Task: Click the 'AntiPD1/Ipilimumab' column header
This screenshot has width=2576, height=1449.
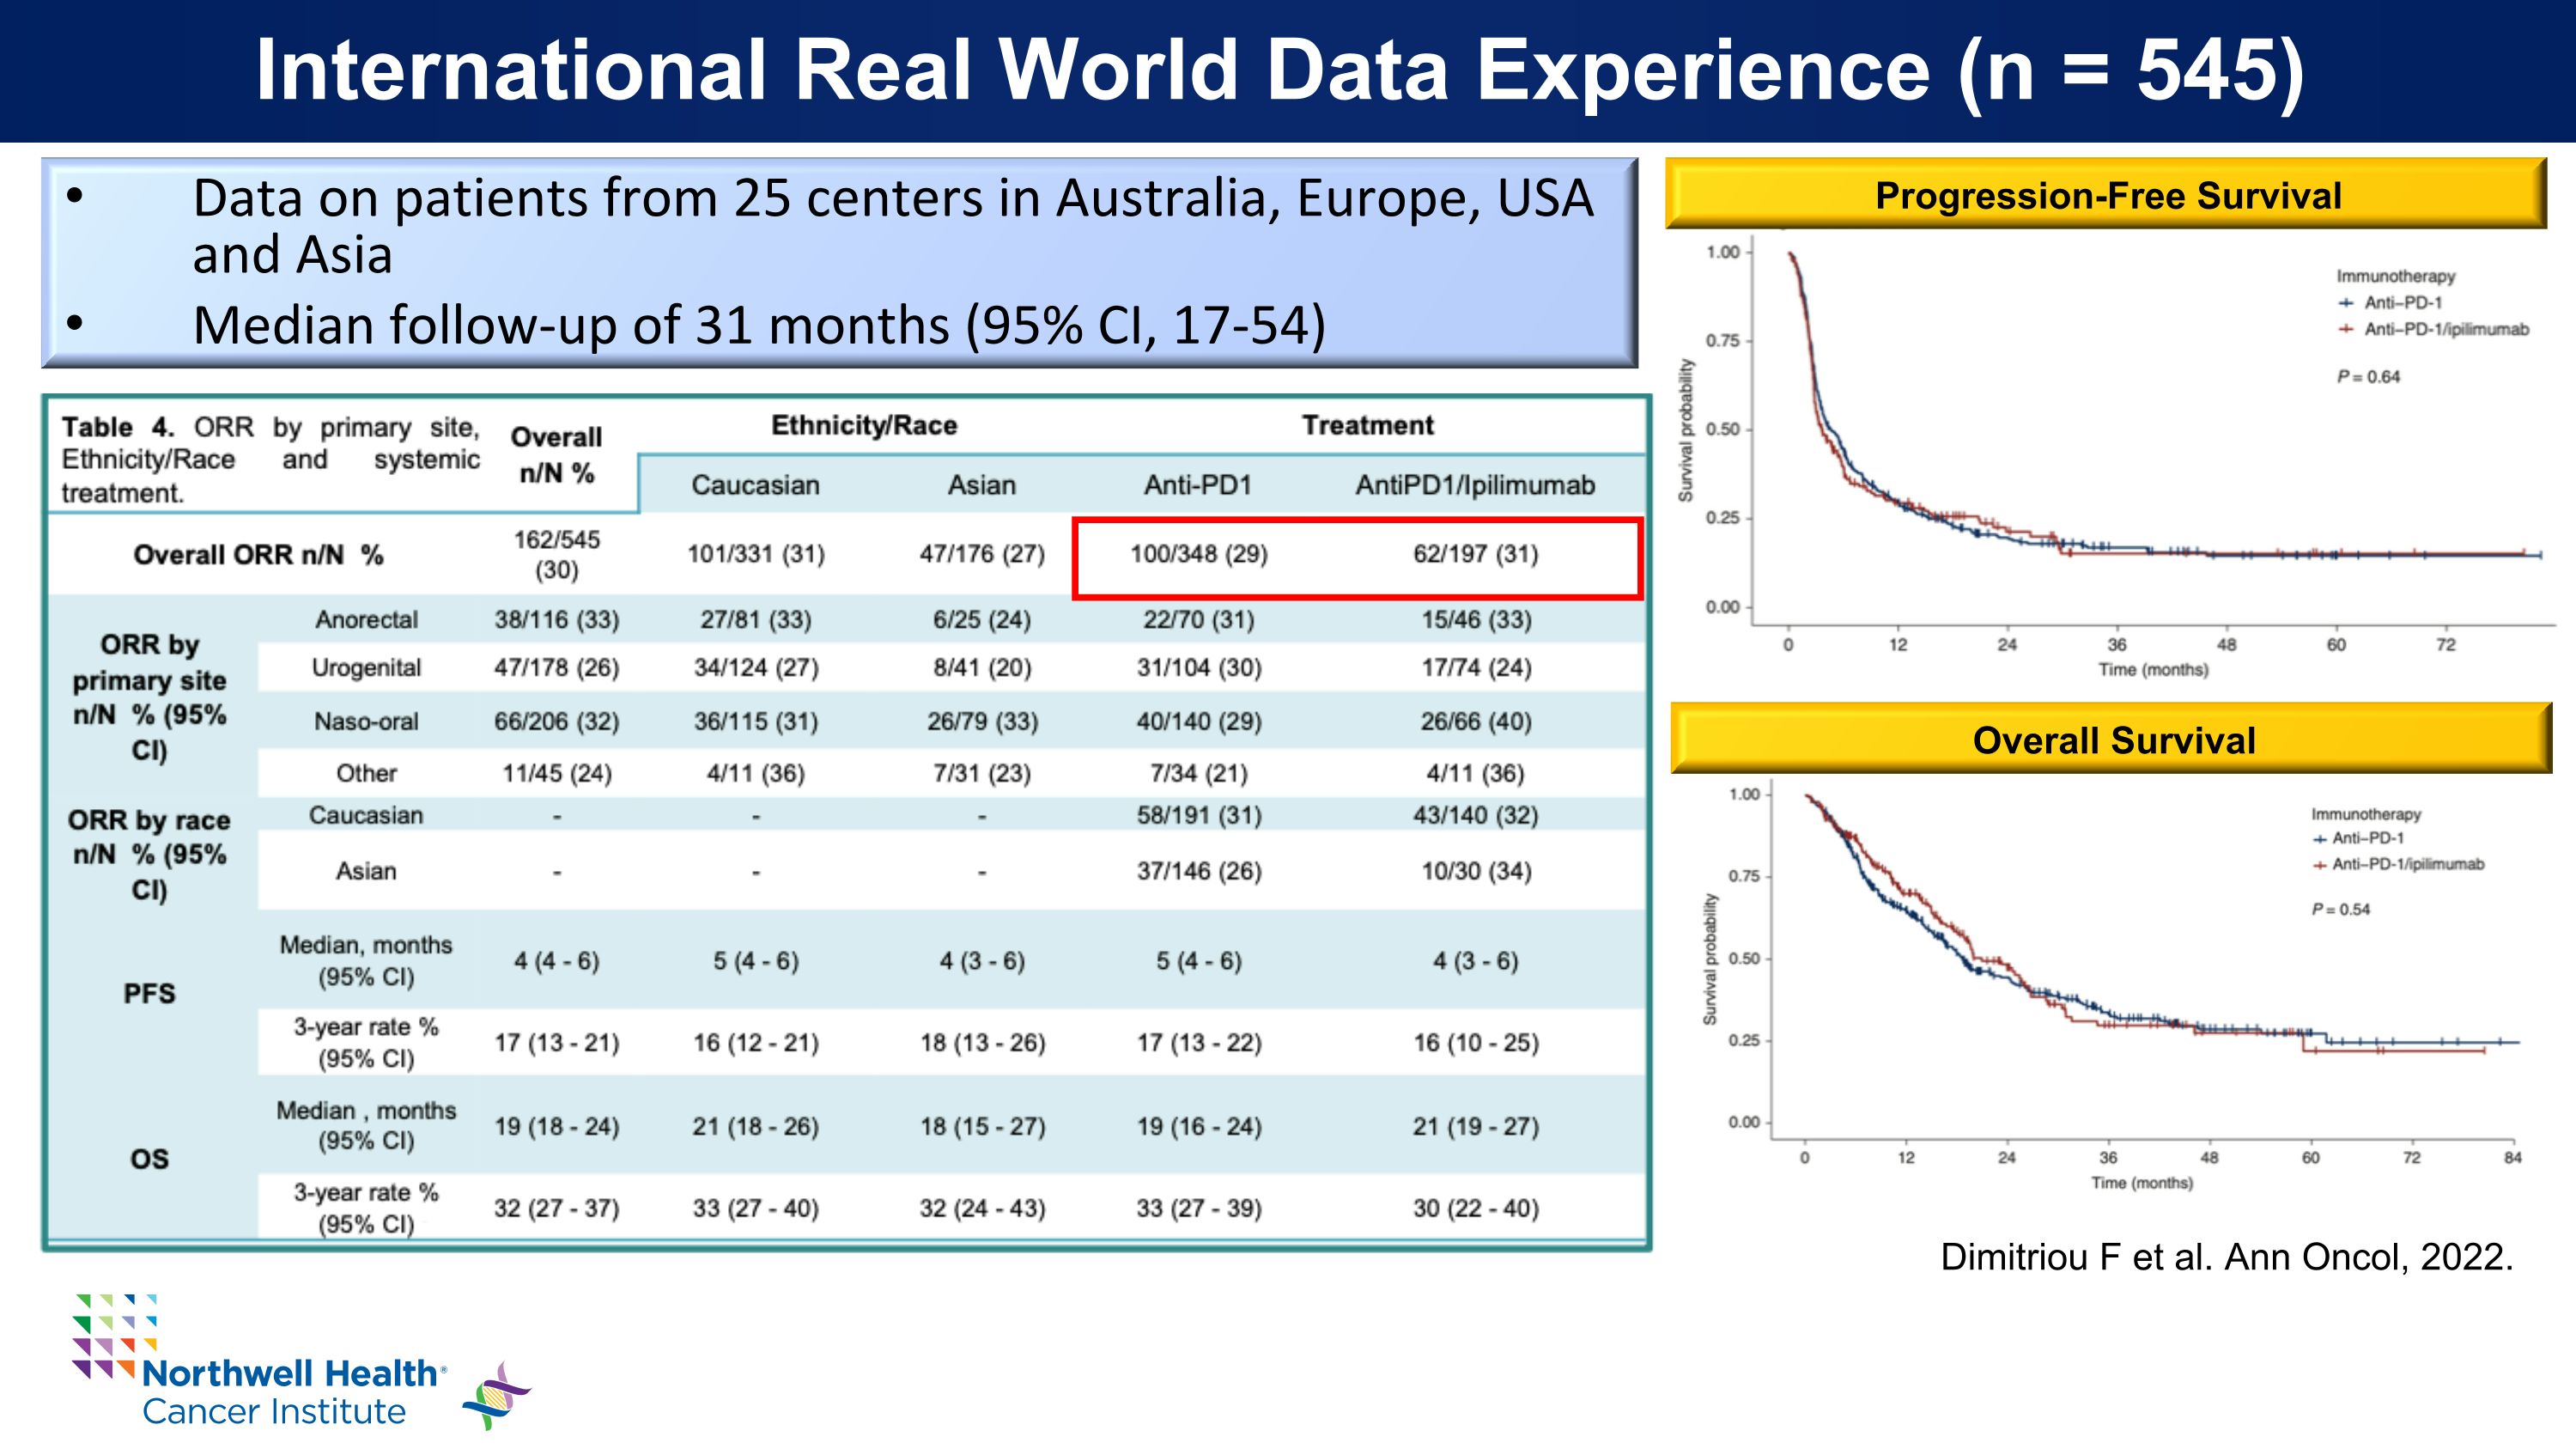Action: [1475, 485]
